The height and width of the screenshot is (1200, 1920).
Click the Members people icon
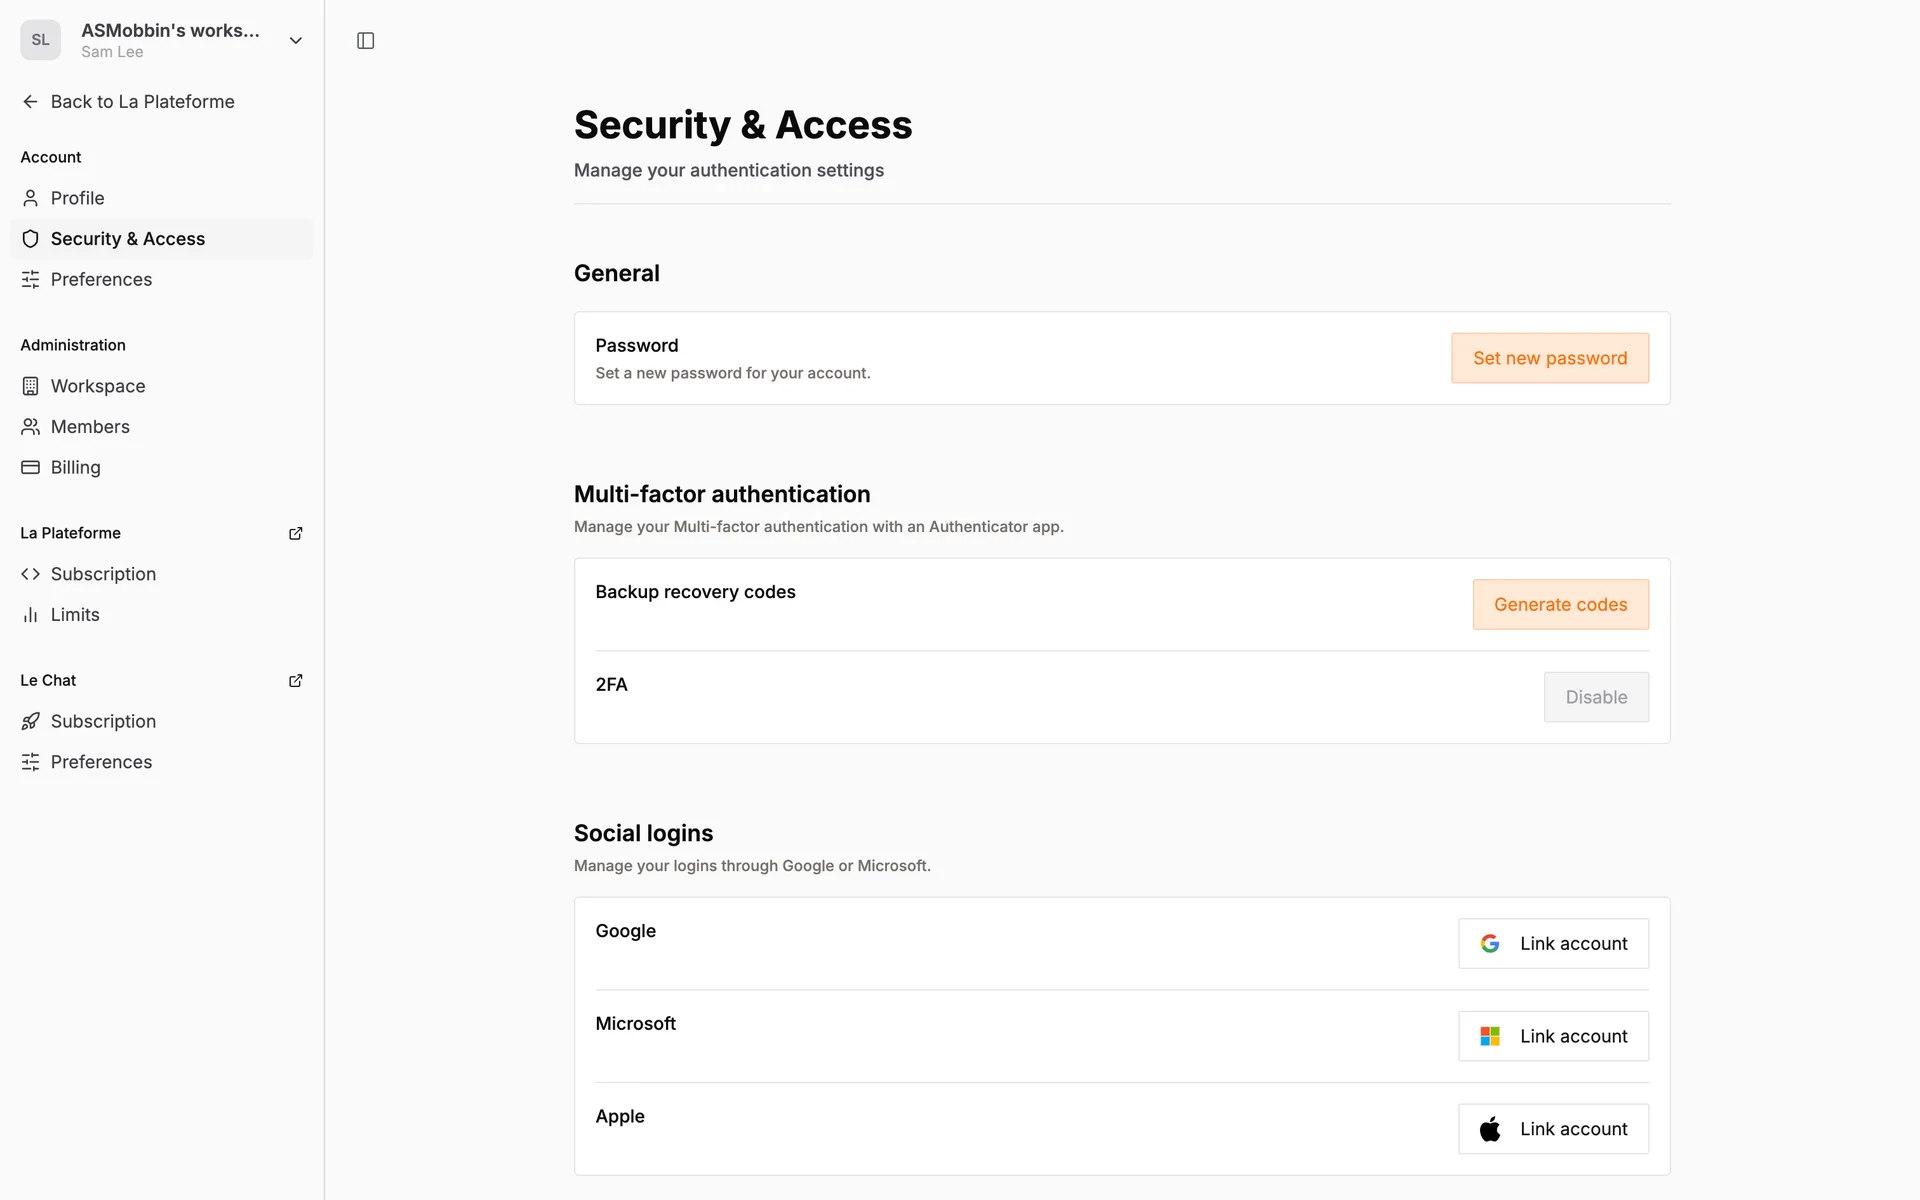tap(31, 427)
